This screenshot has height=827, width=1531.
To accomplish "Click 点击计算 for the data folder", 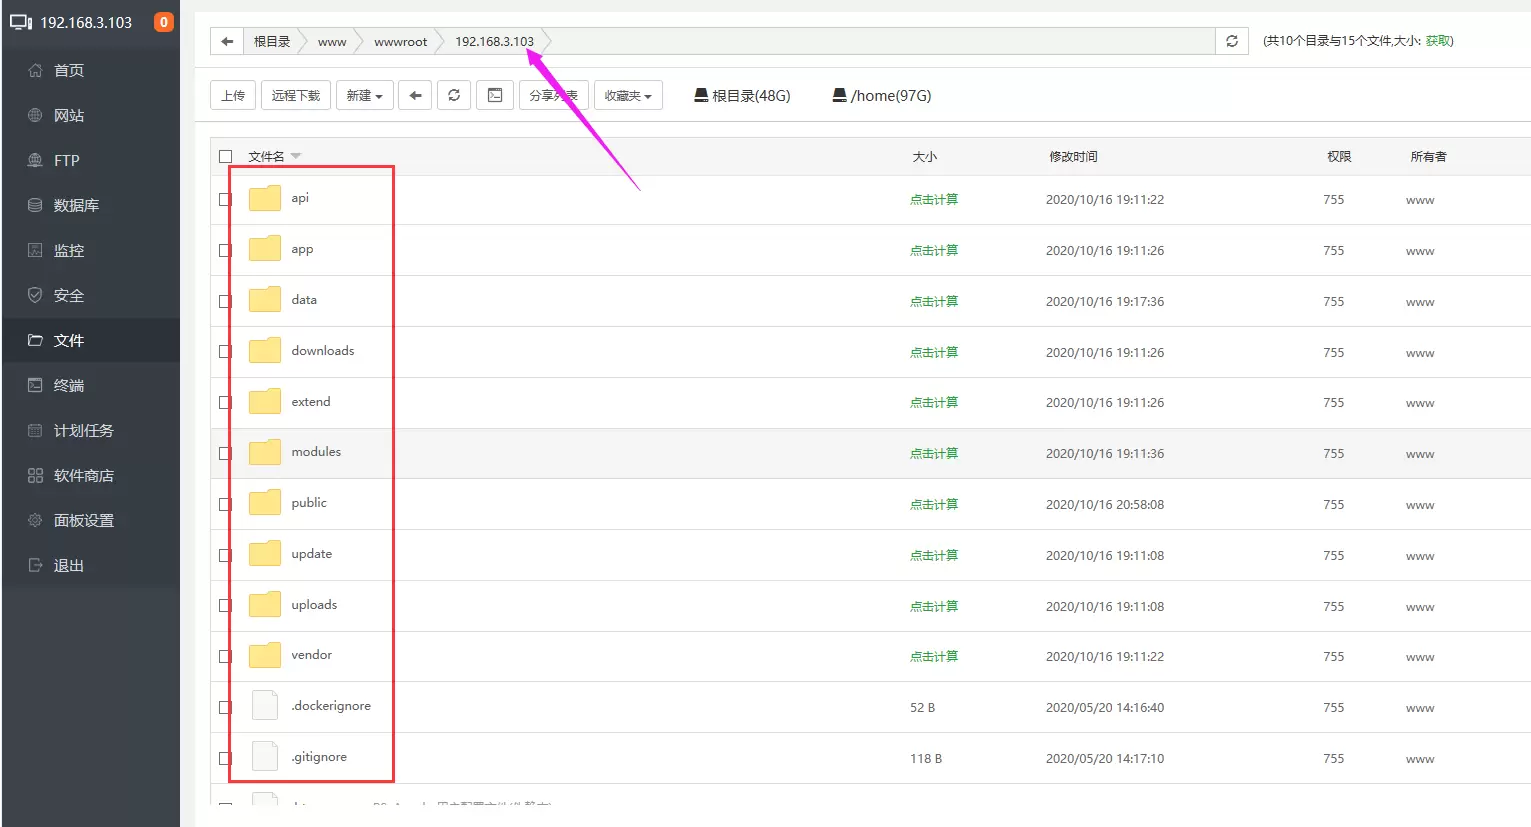I will 934,301.
